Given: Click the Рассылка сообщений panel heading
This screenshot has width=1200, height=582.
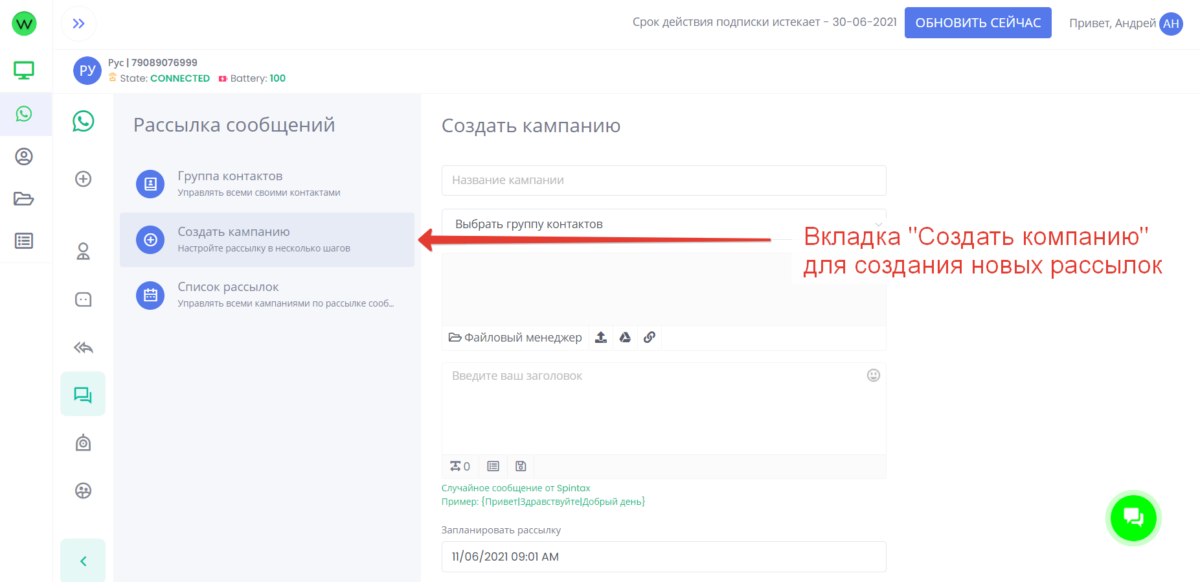Looking at the screenshot, I should [234, 125].
